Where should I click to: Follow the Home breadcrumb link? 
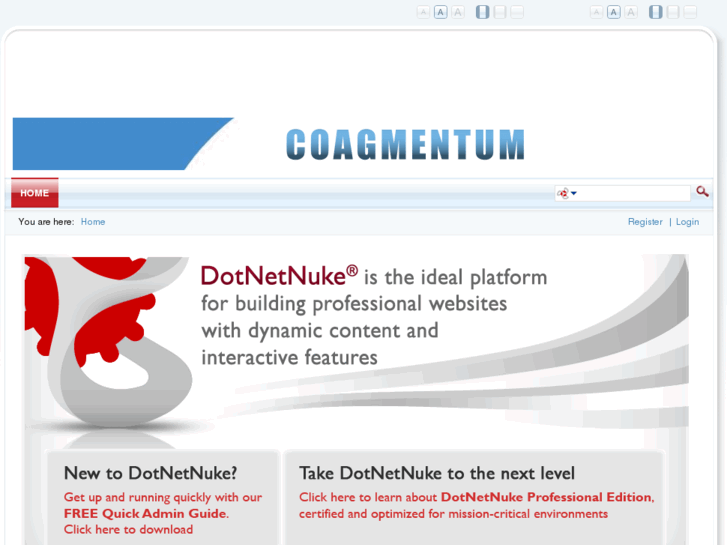tap(93, 222)
